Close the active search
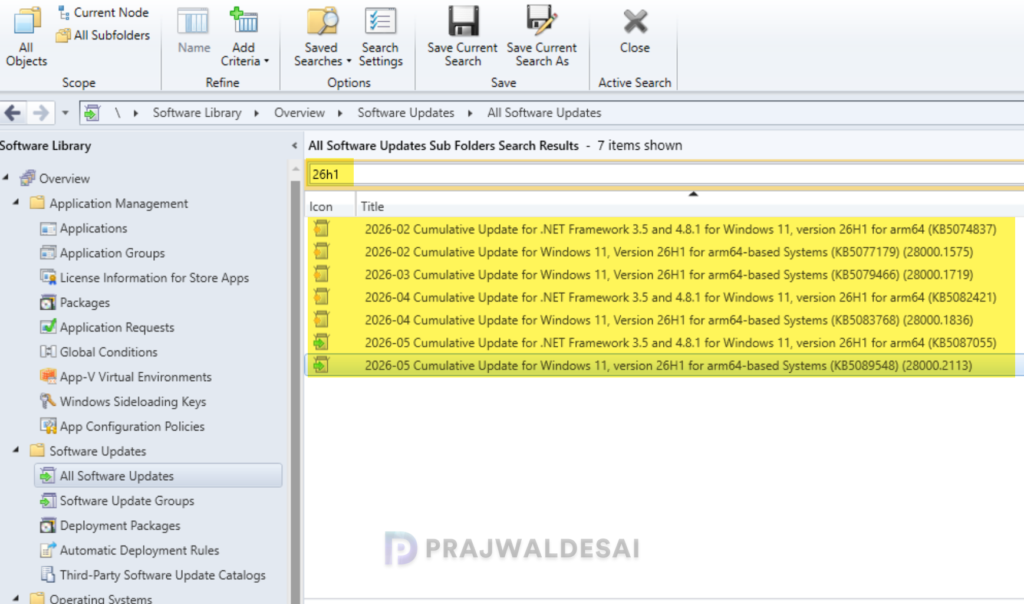The image size is (1024, 604). pyautogui.click(x=635, y=31)
